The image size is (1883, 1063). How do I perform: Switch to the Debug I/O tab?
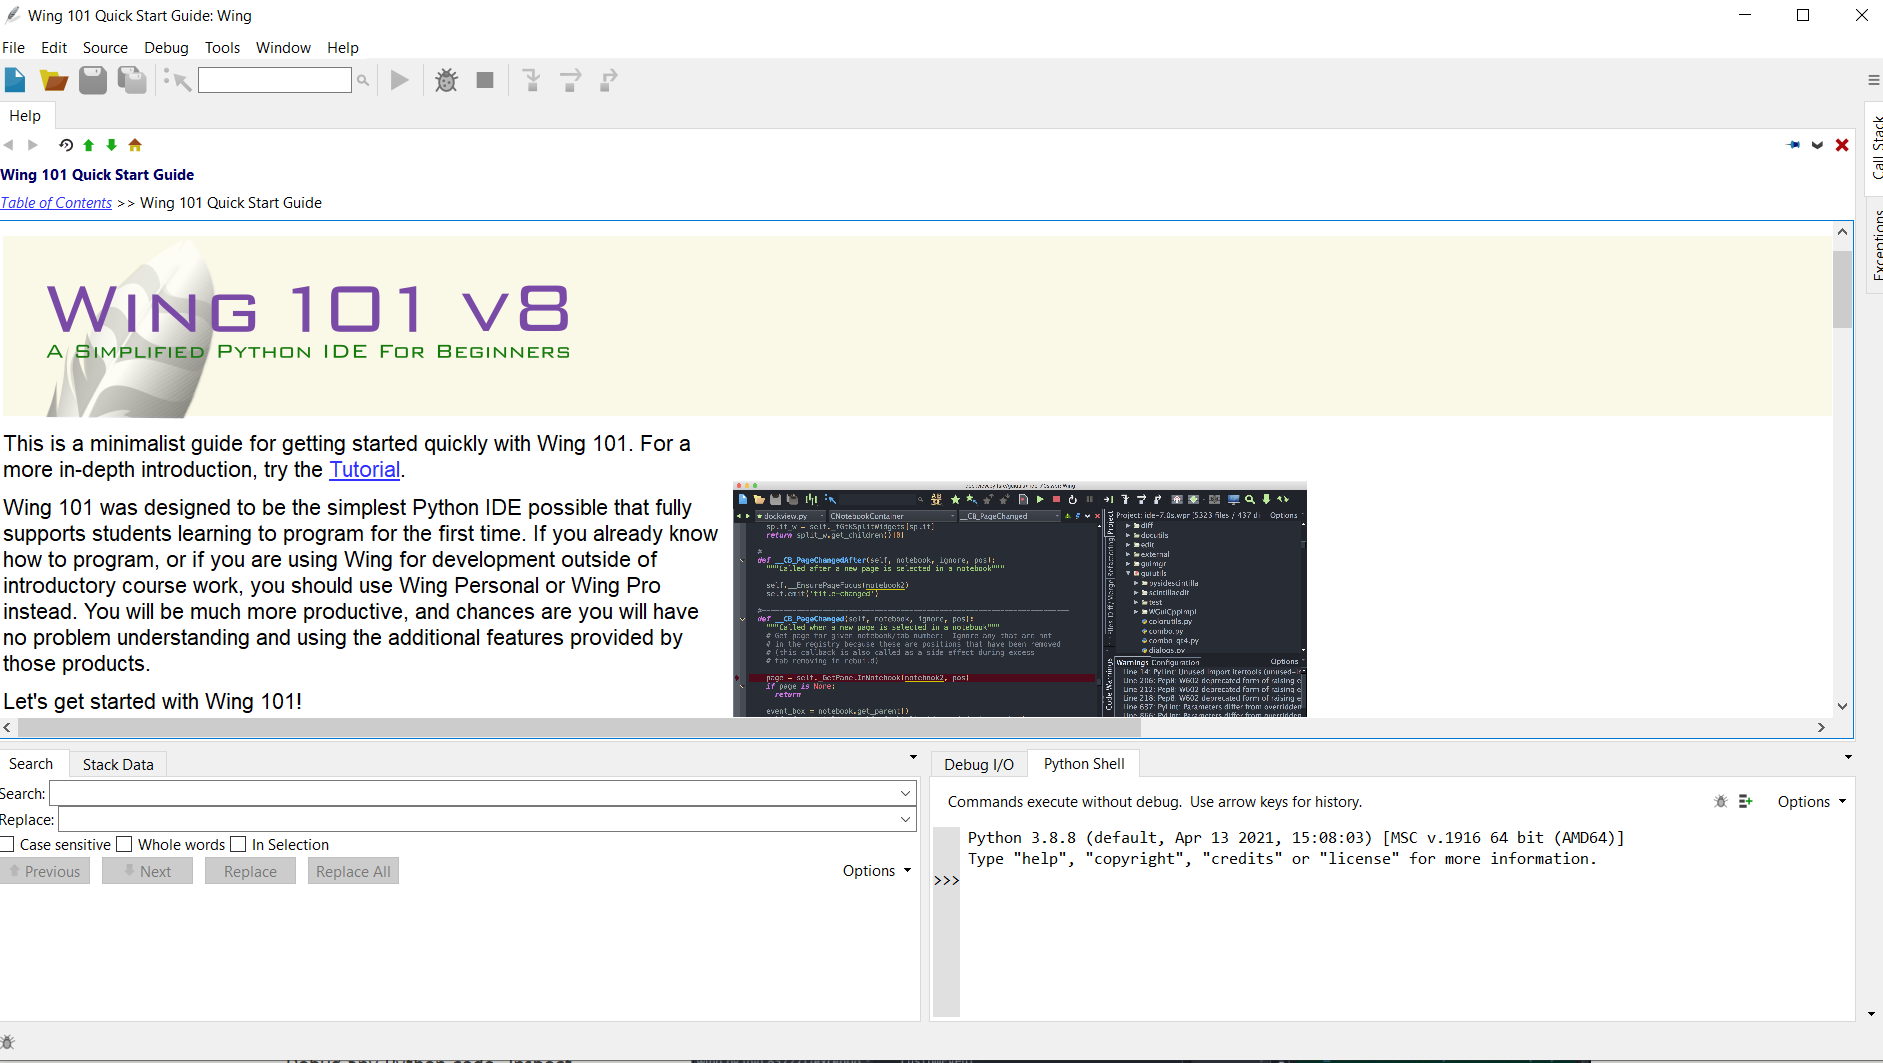pos(979,764)
